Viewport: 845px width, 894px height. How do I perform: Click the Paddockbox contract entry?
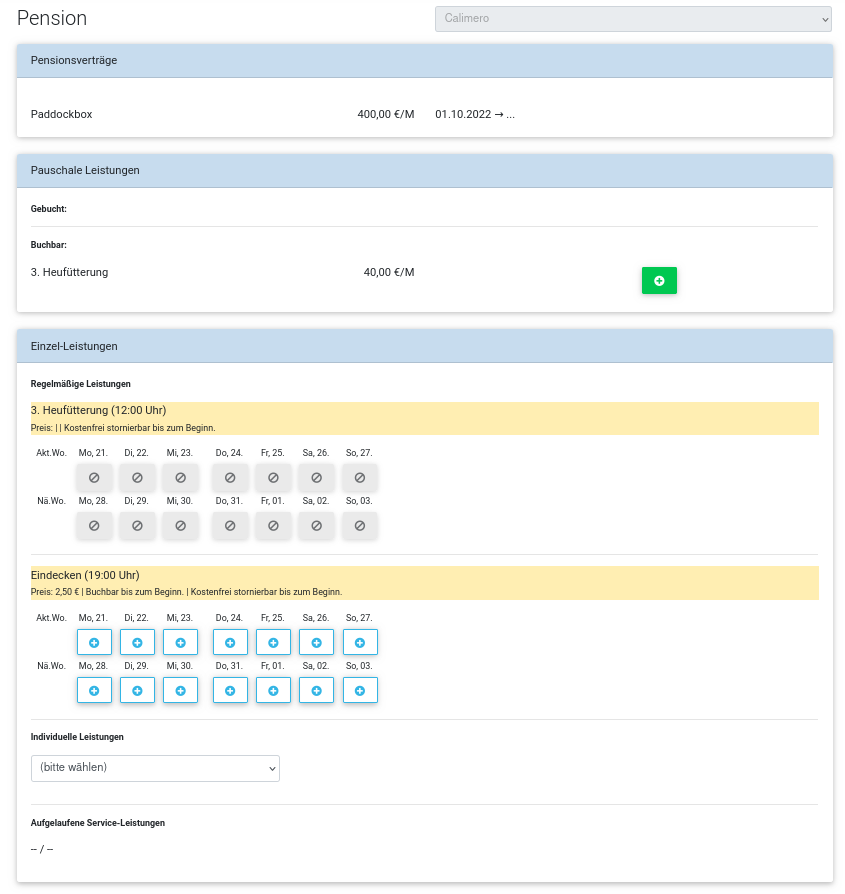62,114
